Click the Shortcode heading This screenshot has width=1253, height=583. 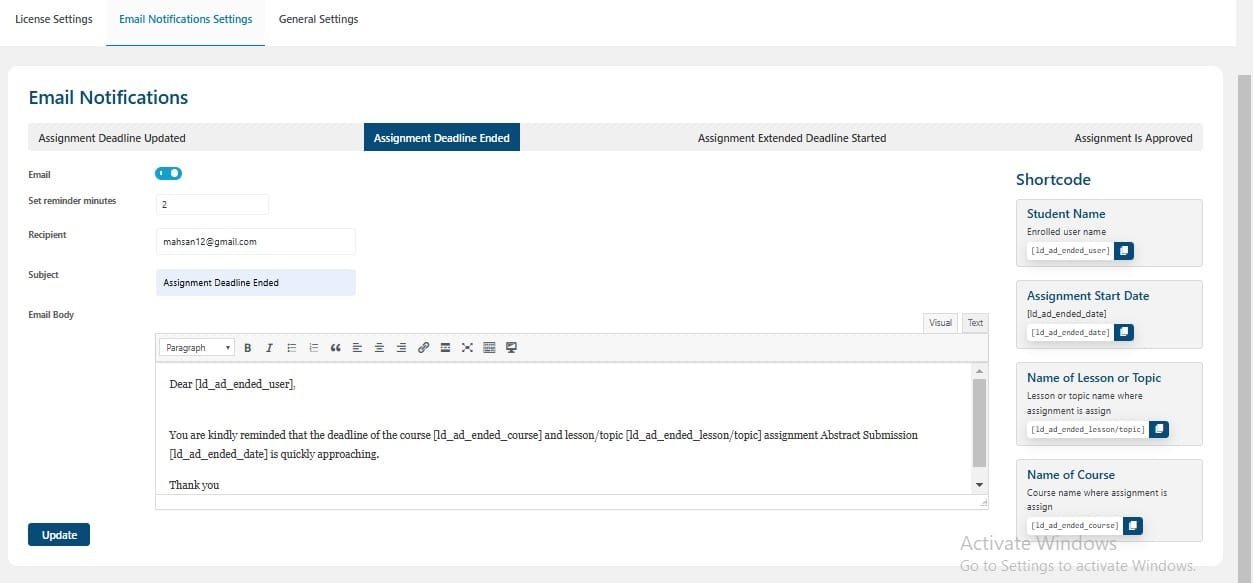pos(1053,180)
